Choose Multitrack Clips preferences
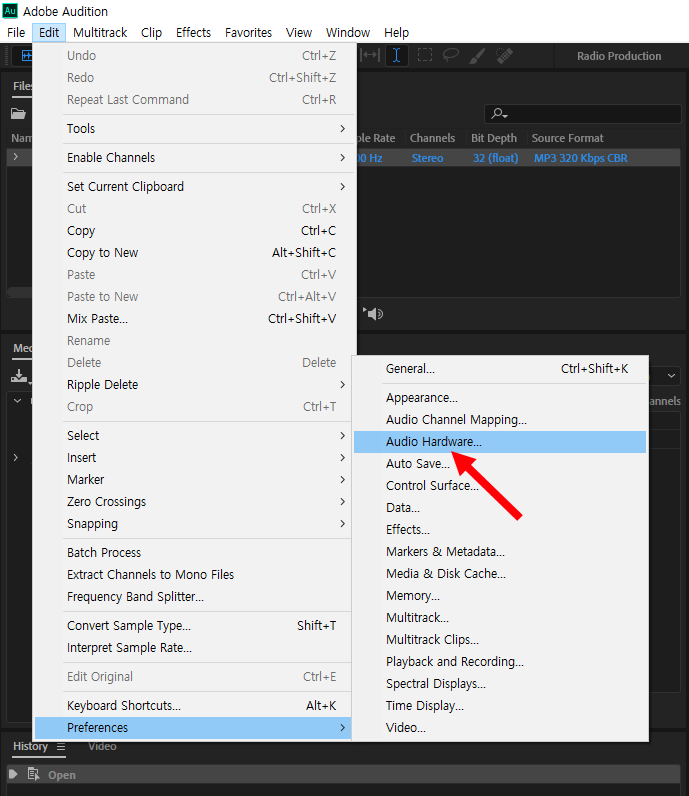Screen dimensions: 689x796 pyautogui.click(x=500, y=640)
